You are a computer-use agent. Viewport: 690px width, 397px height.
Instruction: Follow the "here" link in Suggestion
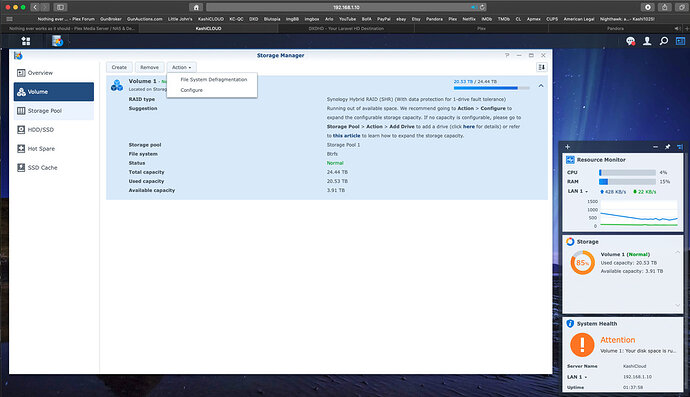[469, 126]
